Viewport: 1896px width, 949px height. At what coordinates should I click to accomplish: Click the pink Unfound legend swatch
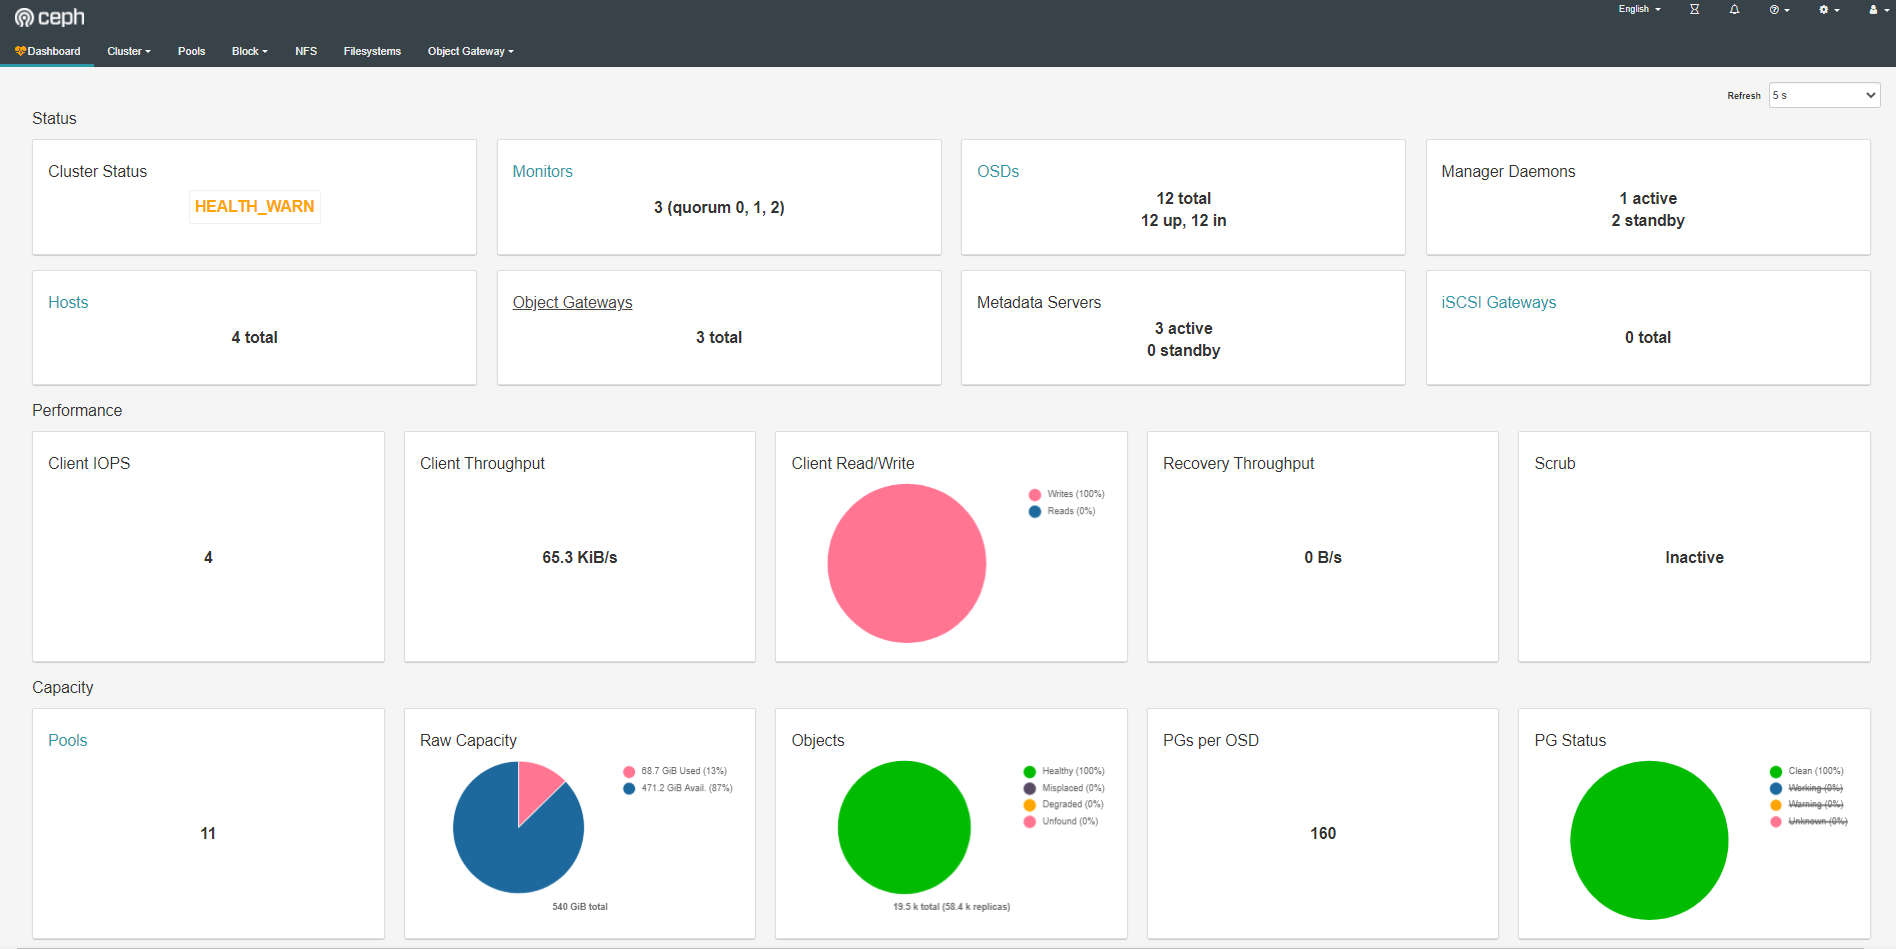tap(1029, 822)
